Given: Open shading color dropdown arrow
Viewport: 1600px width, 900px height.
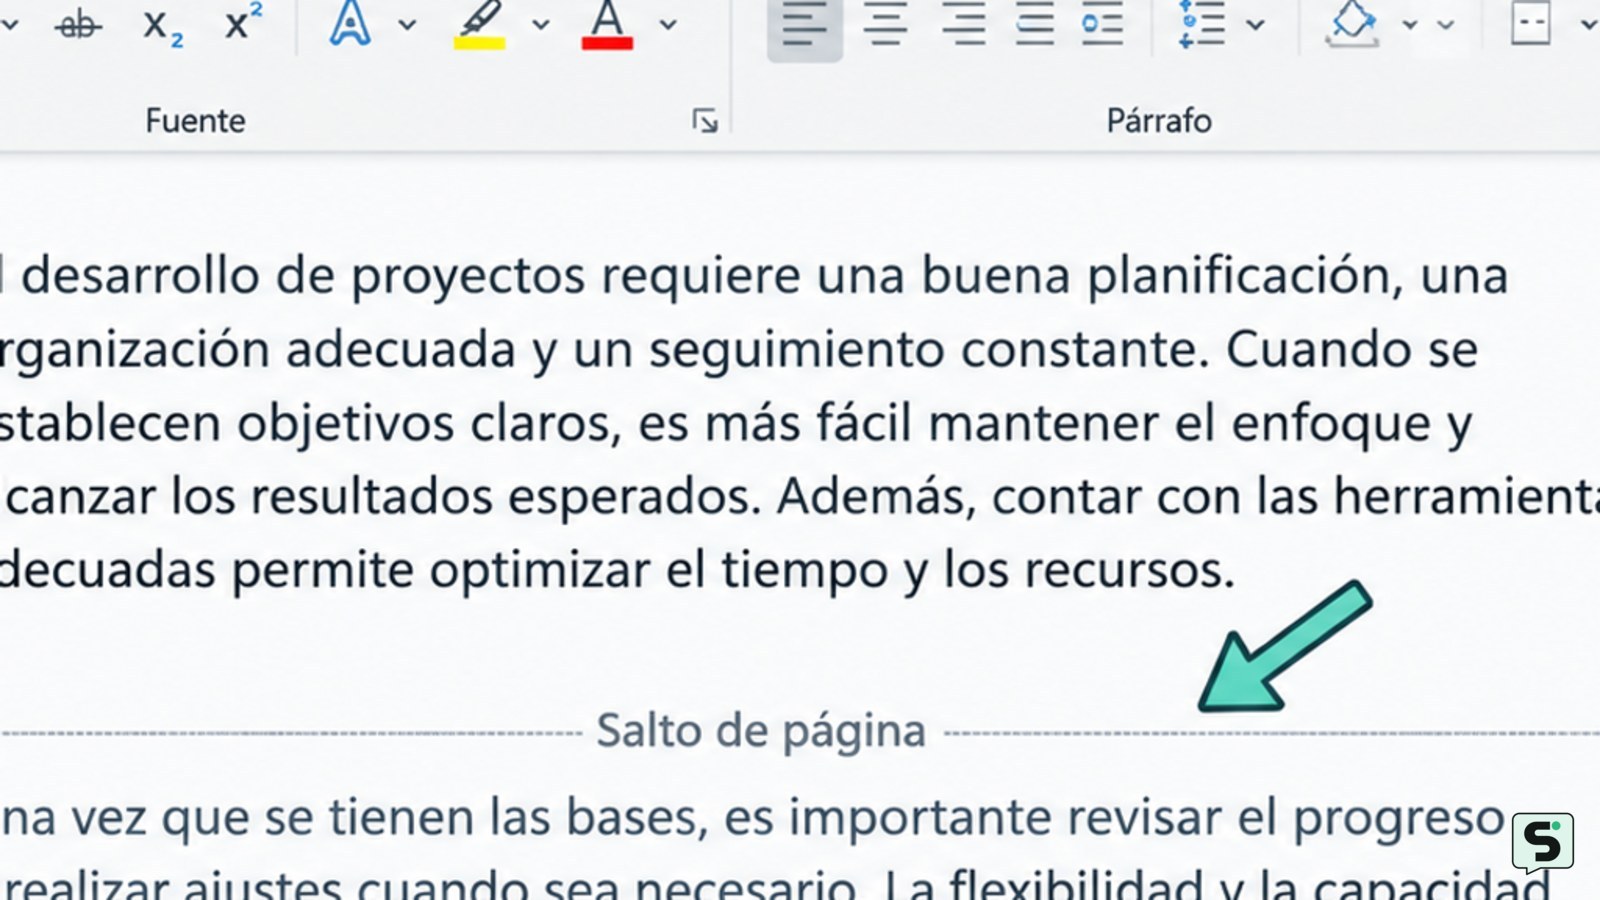Looking at the screenshot, I should pyautogui.click(x=1409, y=24).
